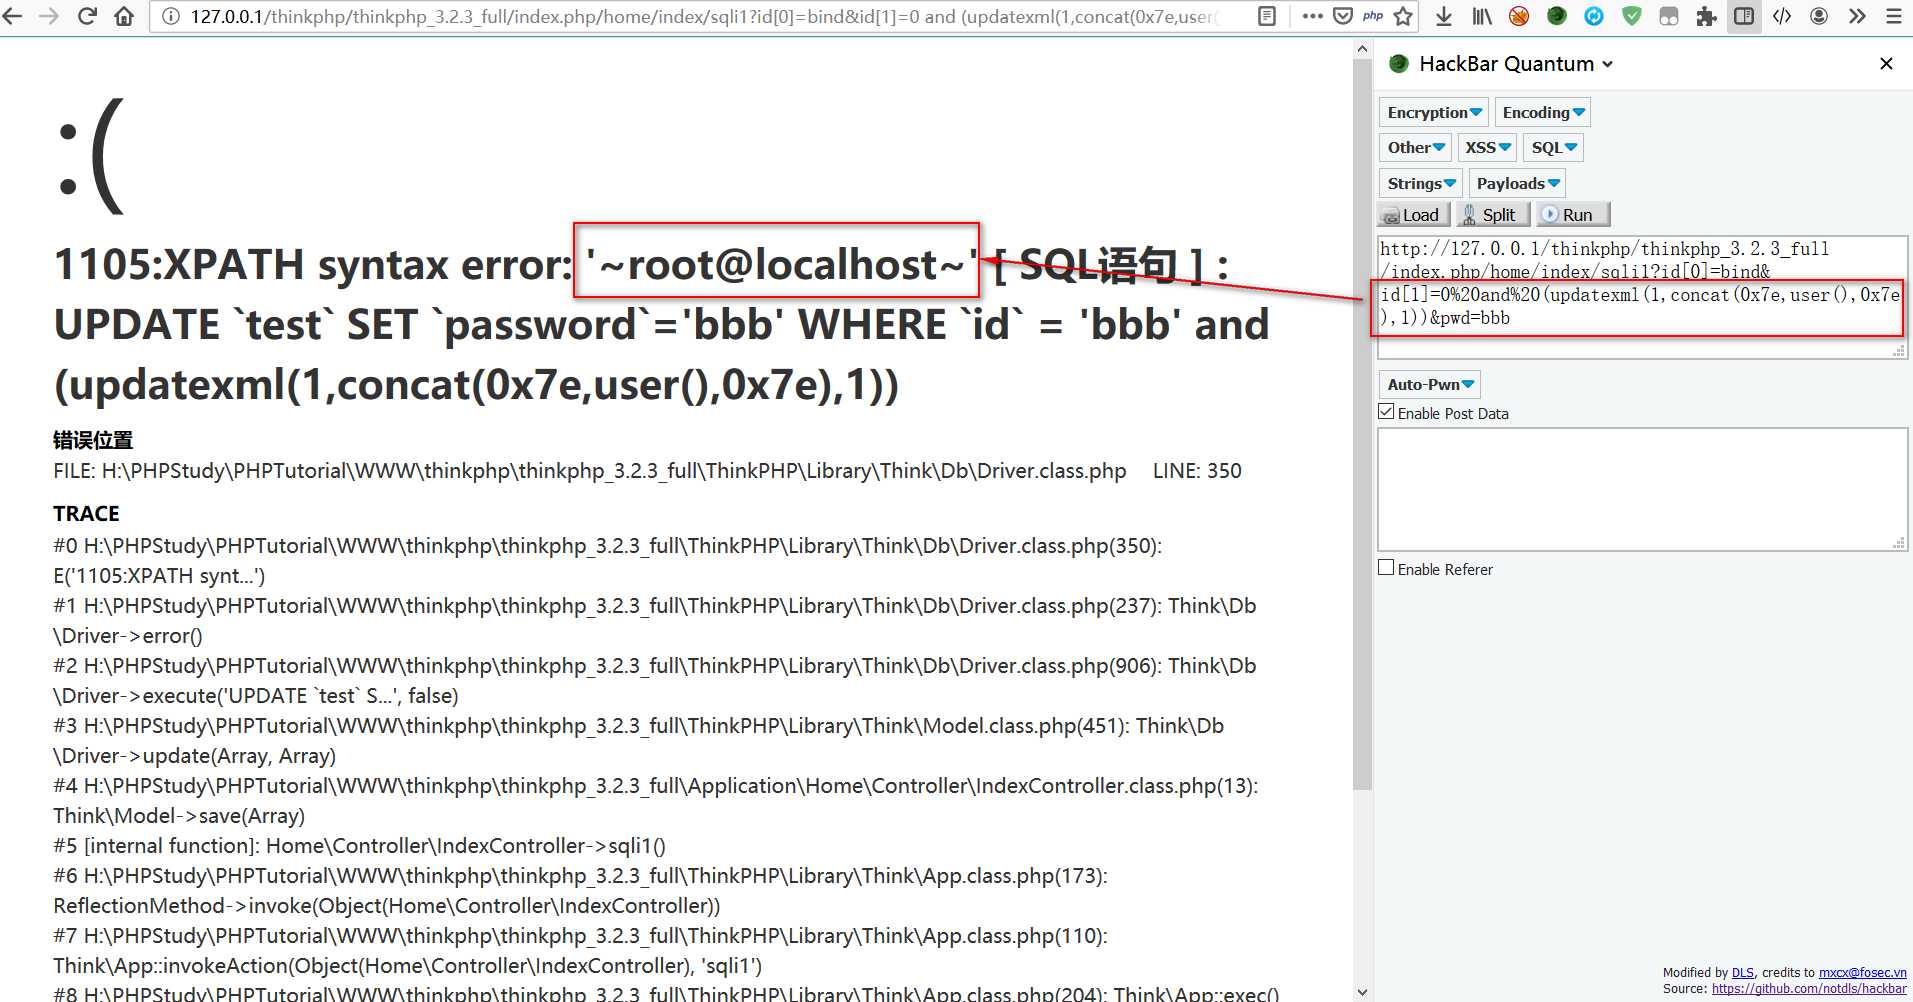
Task: Open the mxcx@fosec.vn link
Action: [x=1862, y=972]
